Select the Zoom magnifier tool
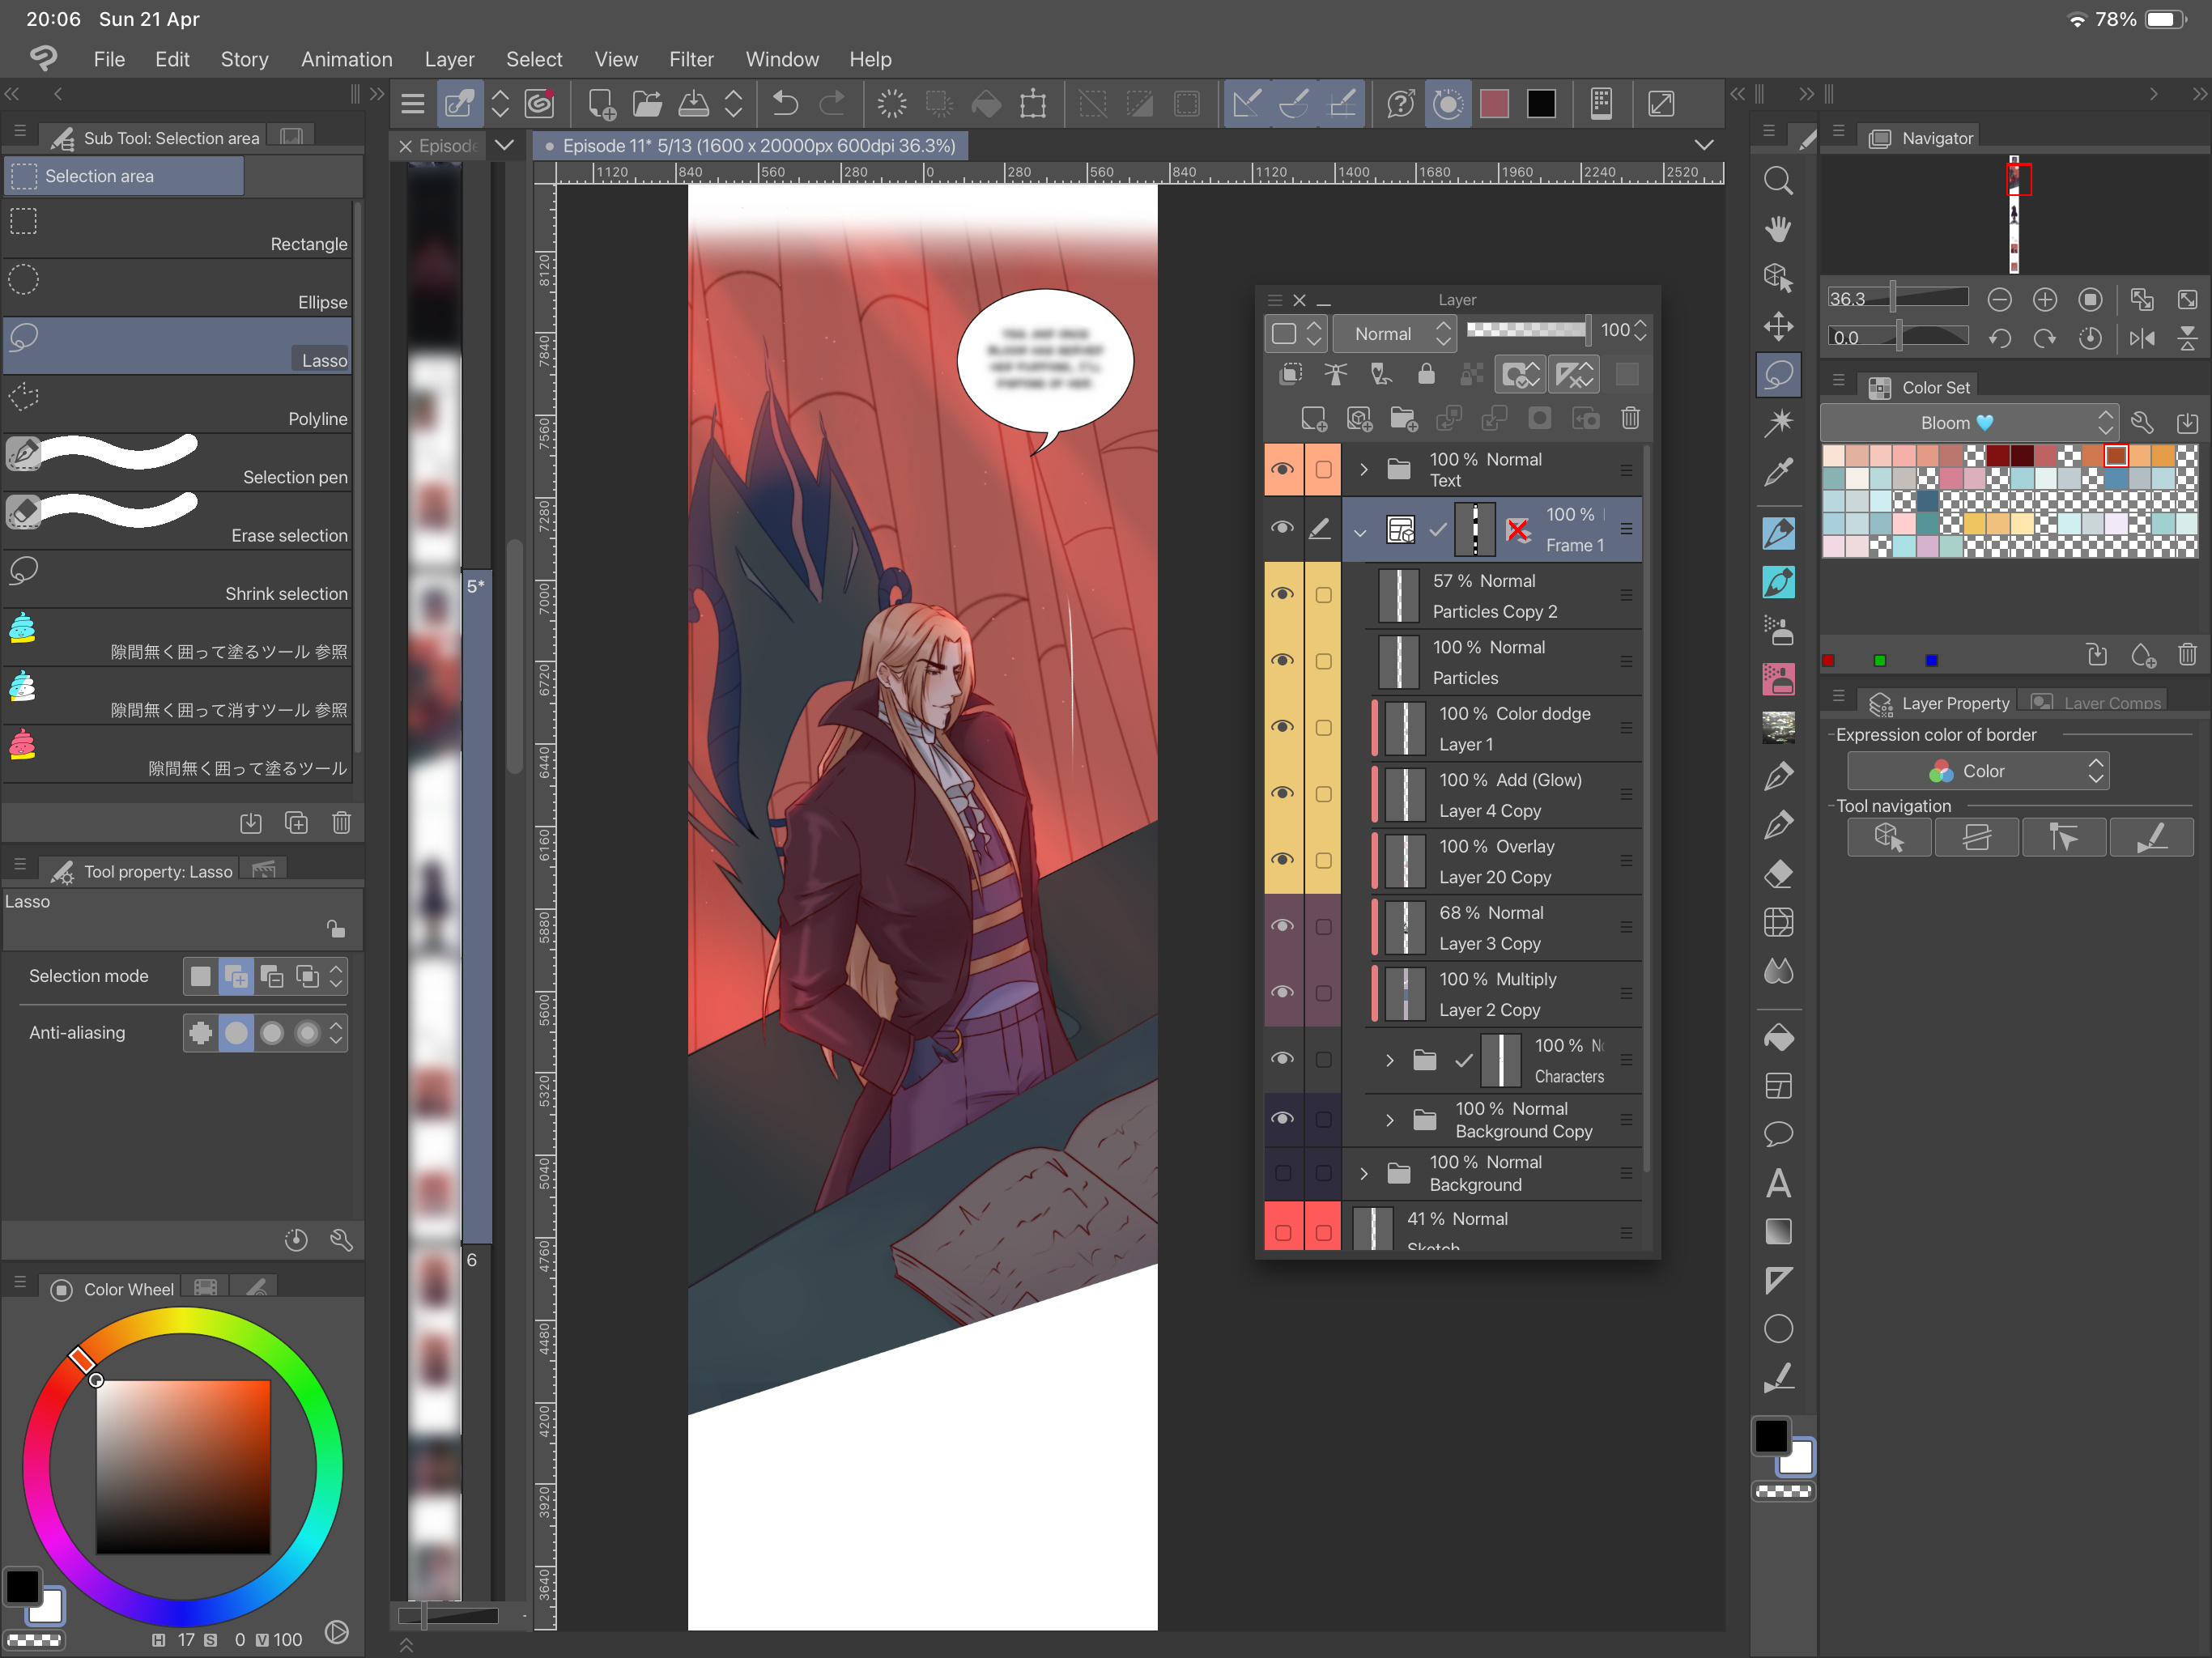2212x1658 pixels. pyautogui.click(x=1777, y=181)
